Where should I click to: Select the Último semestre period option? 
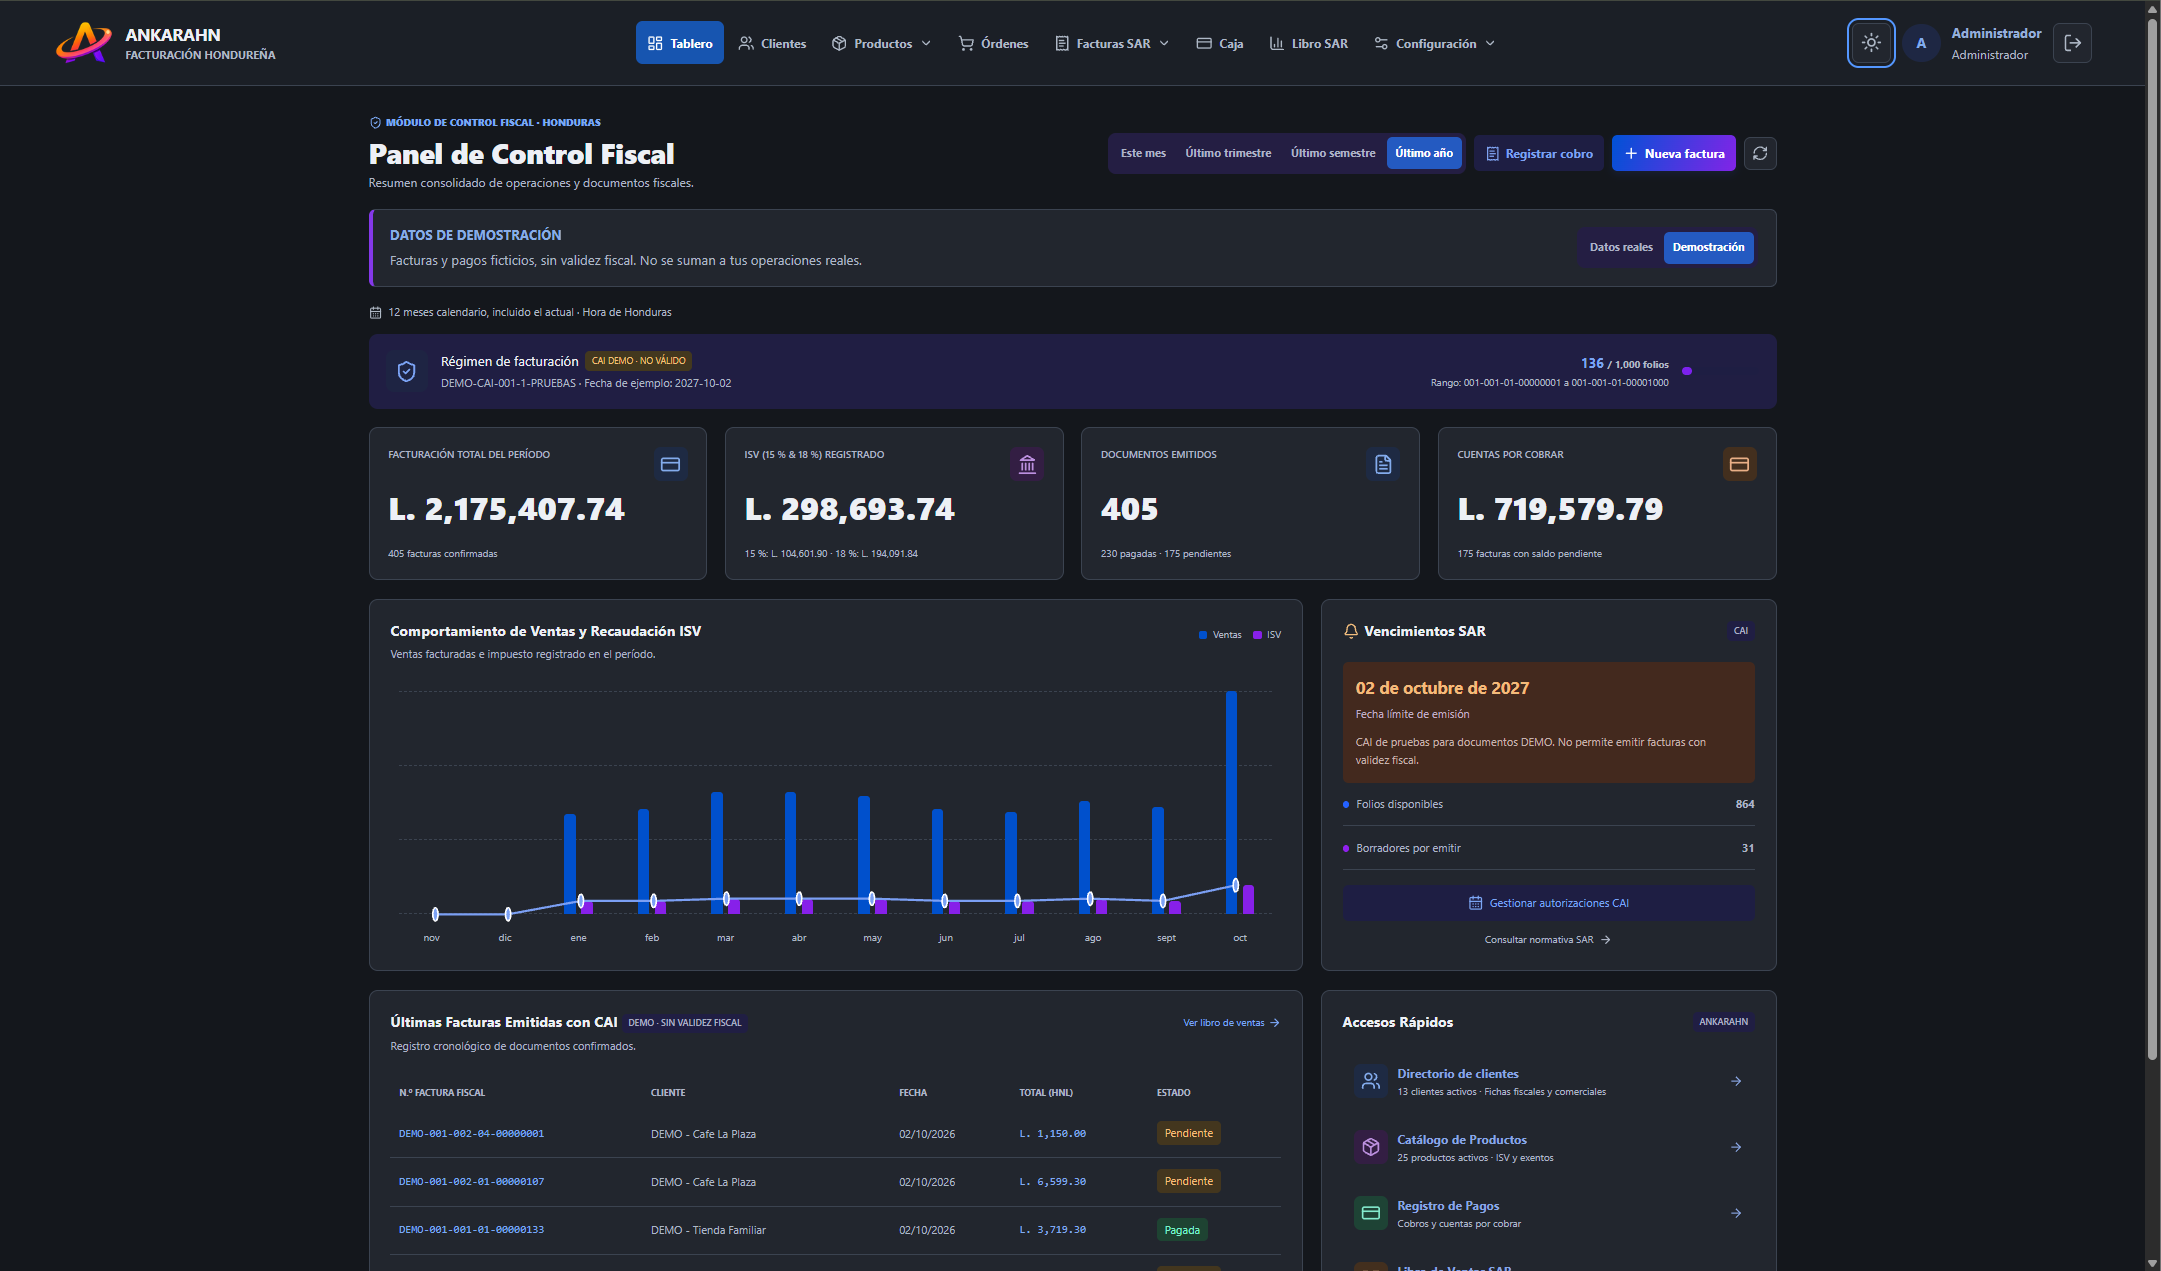coord(1333,153)
